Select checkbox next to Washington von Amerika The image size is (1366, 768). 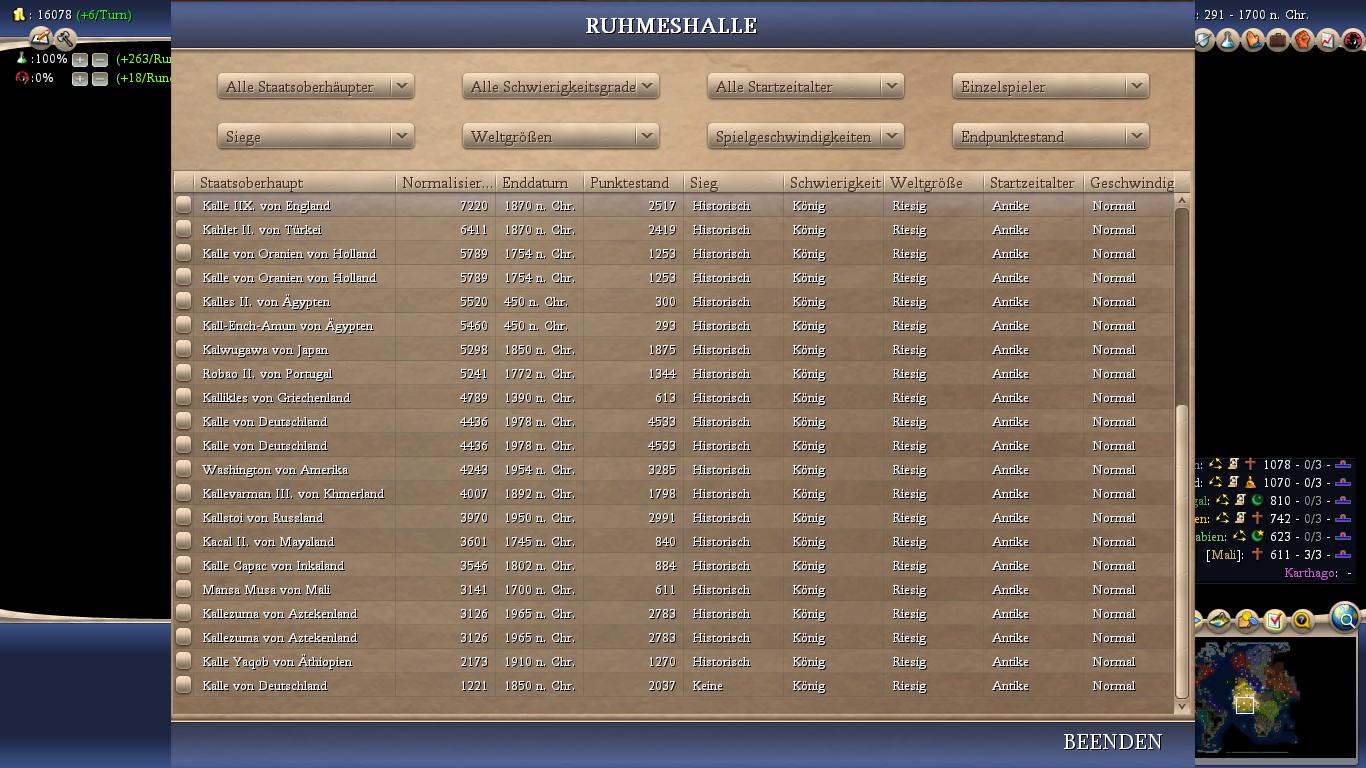(184, 469)
